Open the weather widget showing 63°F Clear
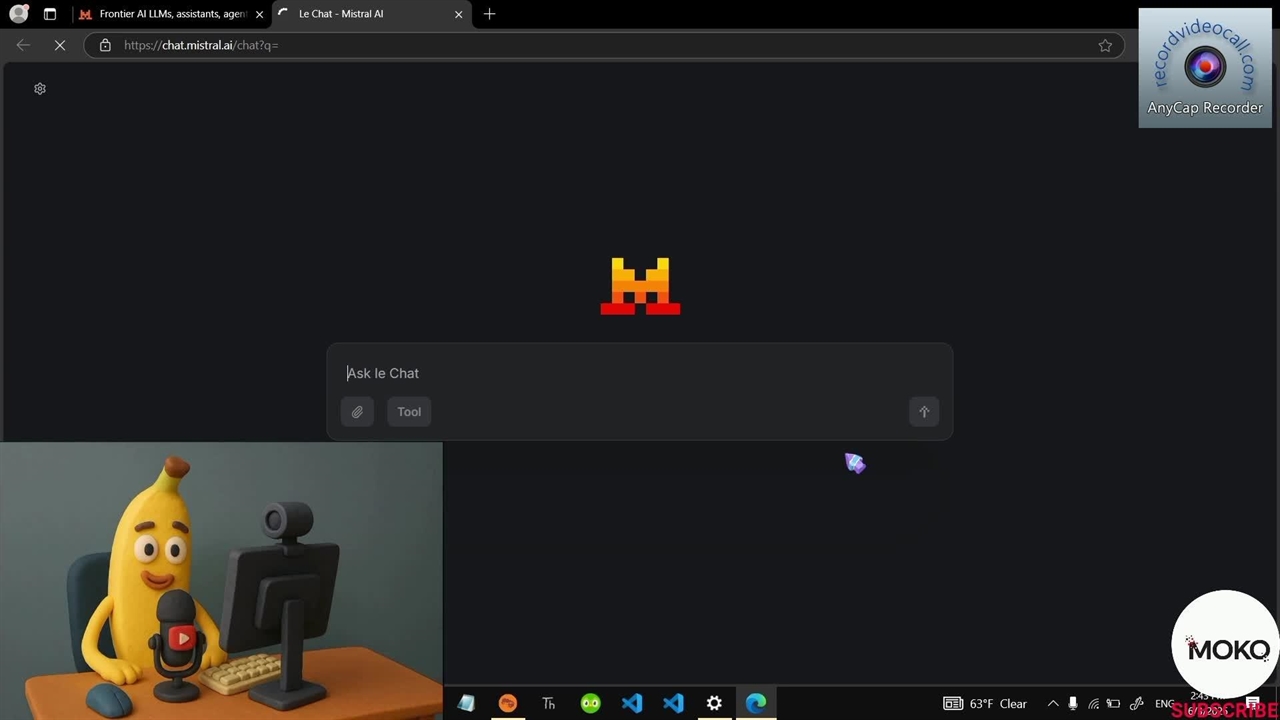 tap(985, 704)
